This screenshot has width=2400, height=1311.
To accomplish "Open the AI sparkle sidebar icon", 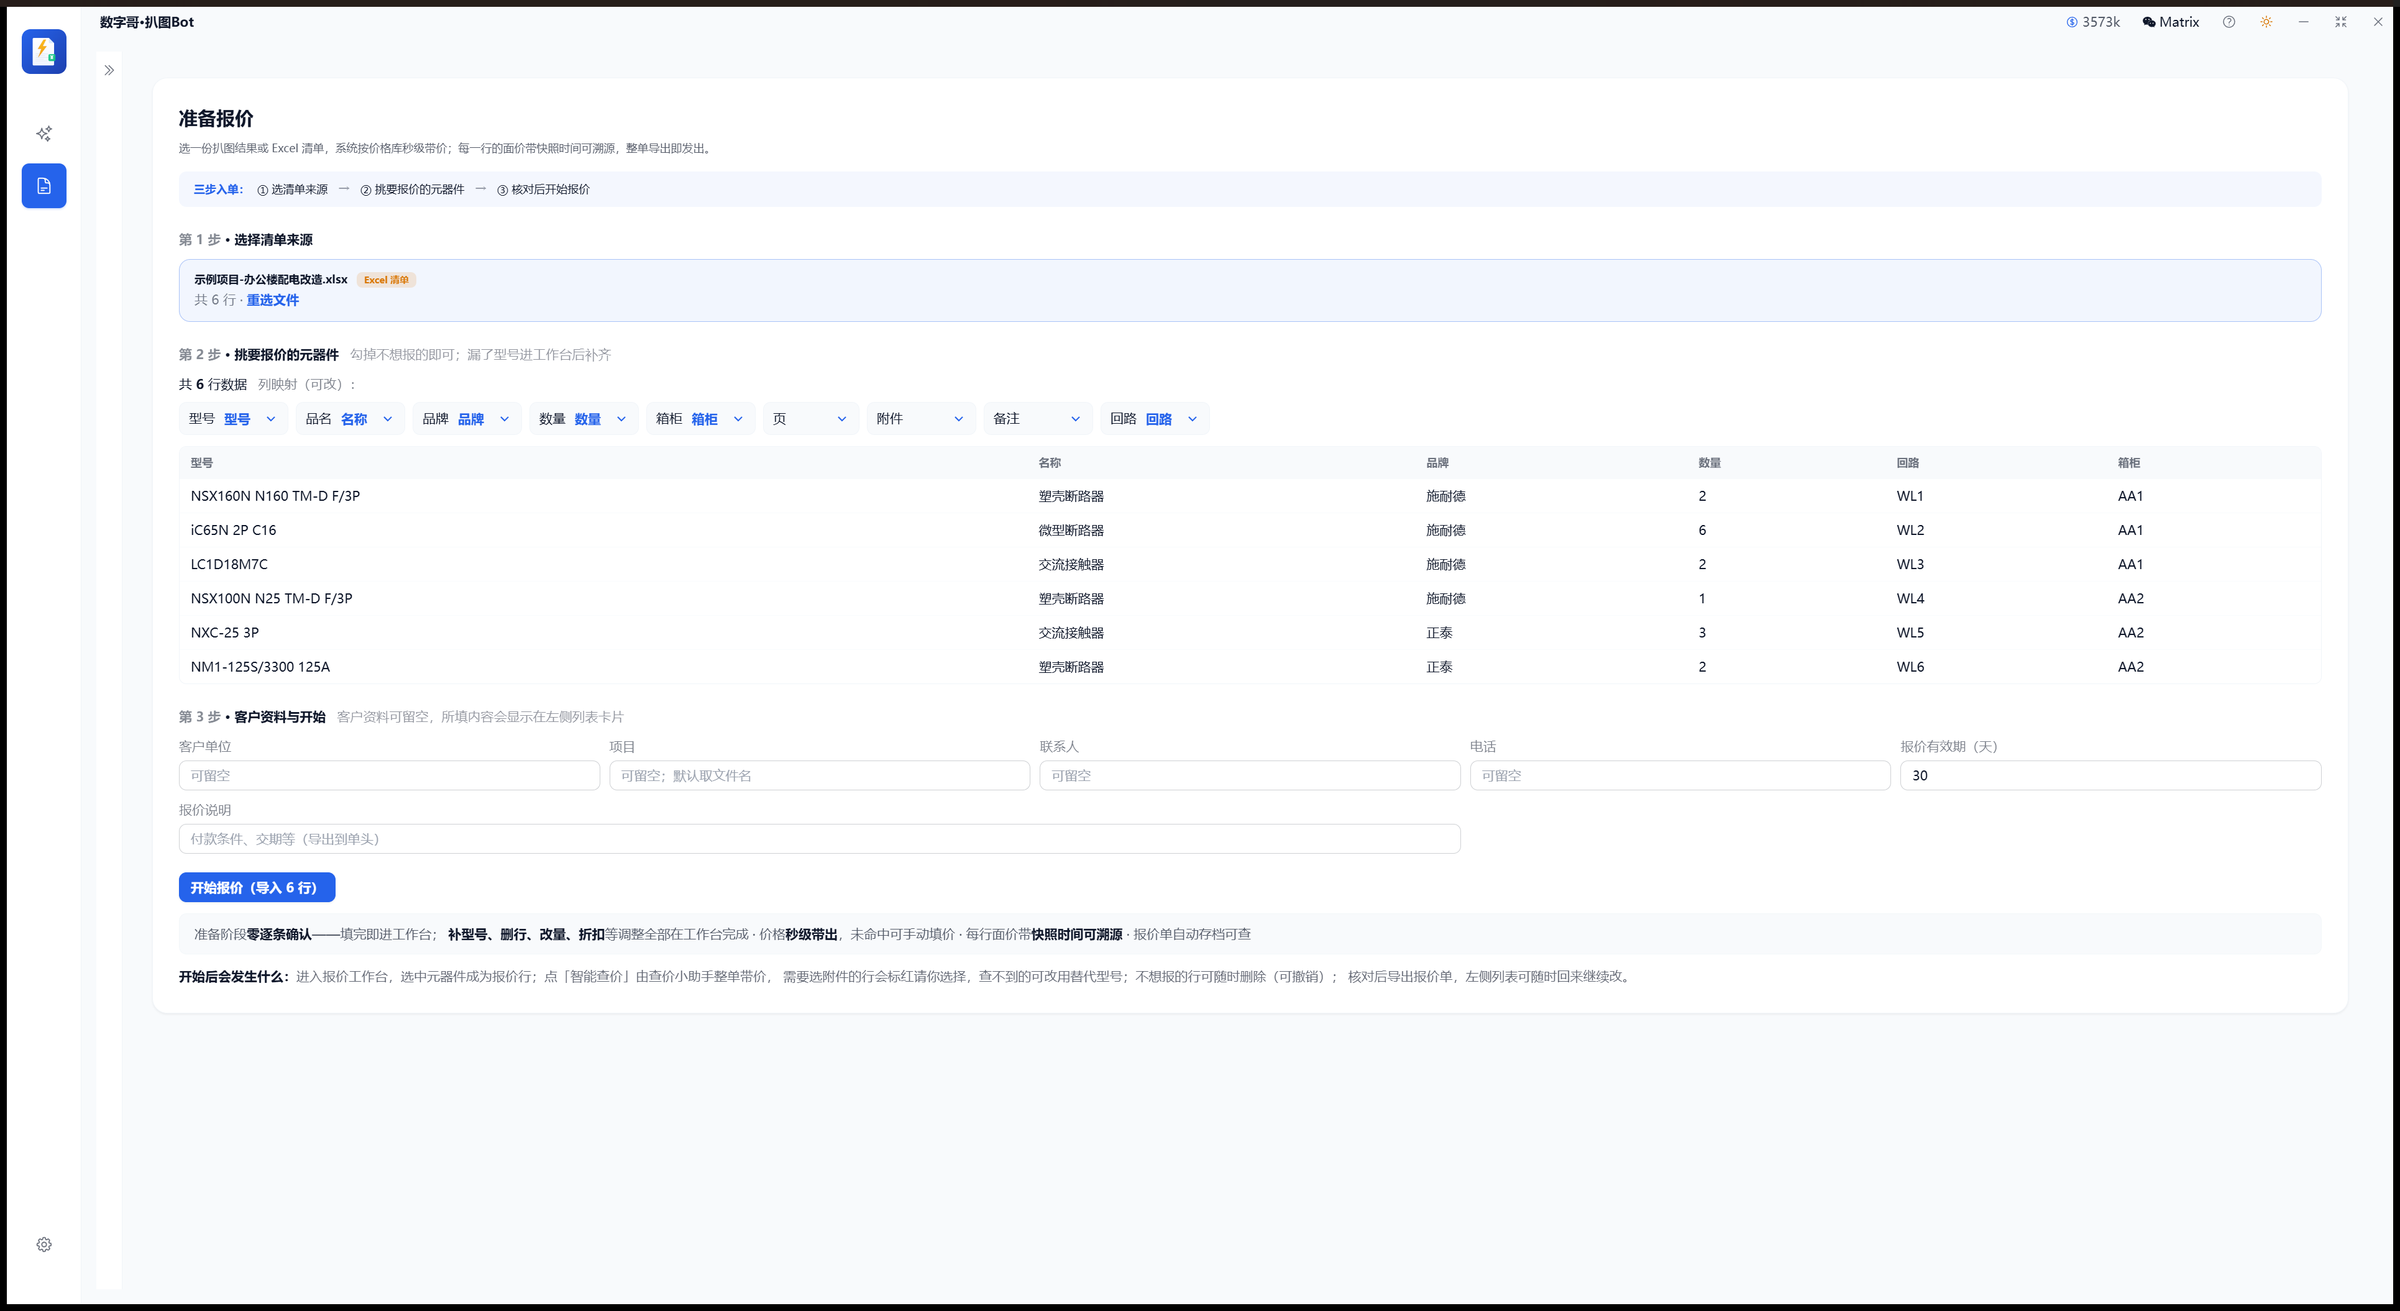I will pyautogui.click(x=44, y=134).
